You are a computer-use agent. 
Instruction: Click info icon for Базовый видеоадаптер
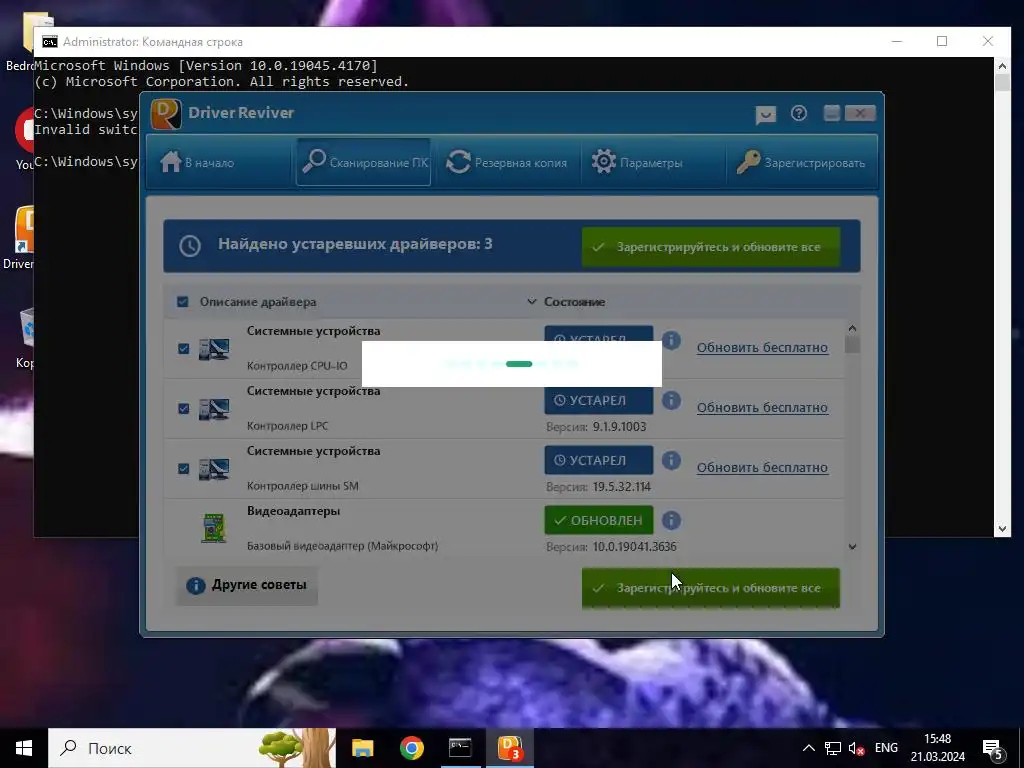tap(671, 520)
